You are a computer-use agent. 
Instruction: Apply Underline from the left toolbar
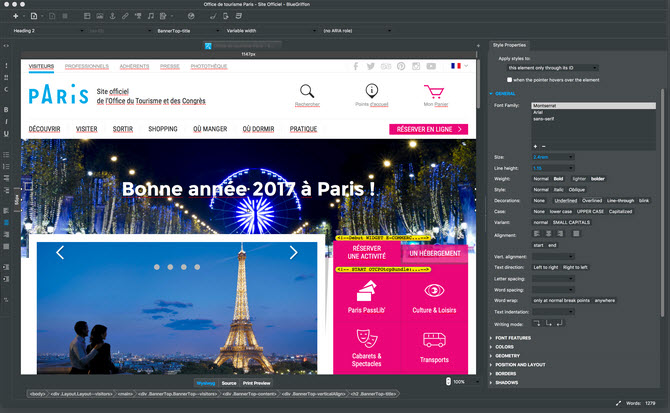[x=6, y=134]
